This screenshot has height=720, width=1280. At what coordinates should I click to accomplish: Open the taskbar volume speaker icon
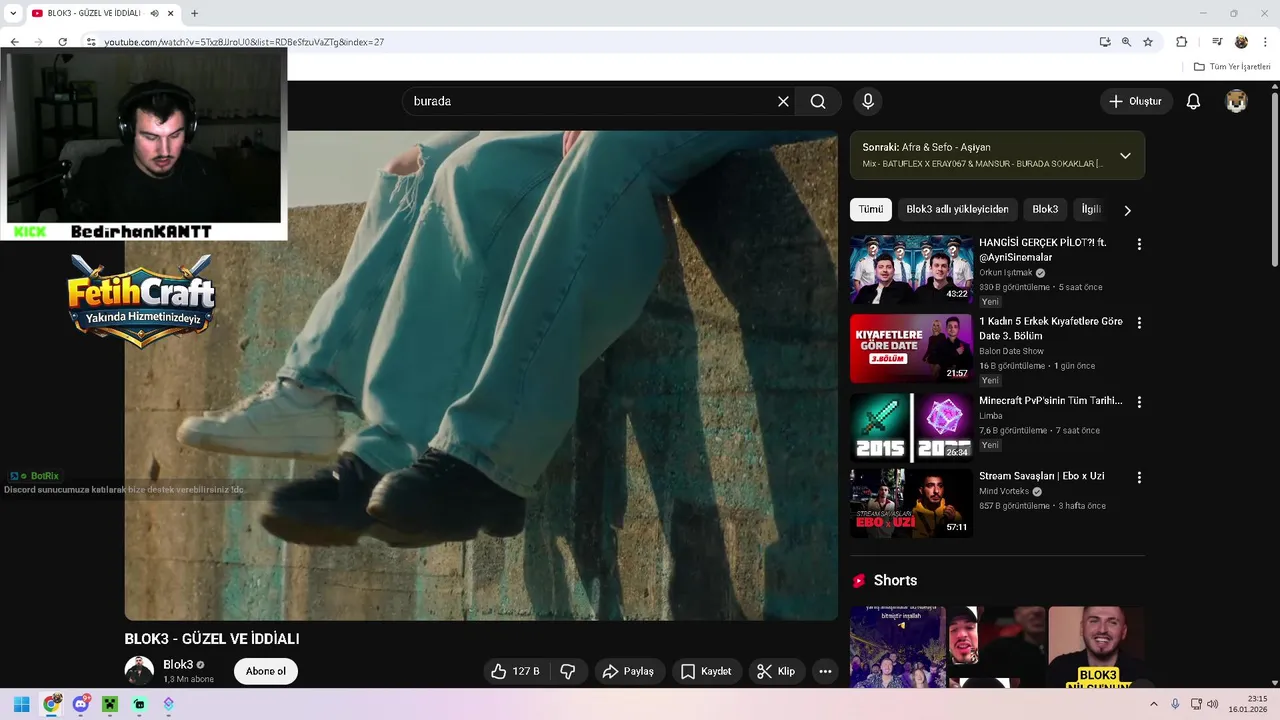[x=1212, y=704]
